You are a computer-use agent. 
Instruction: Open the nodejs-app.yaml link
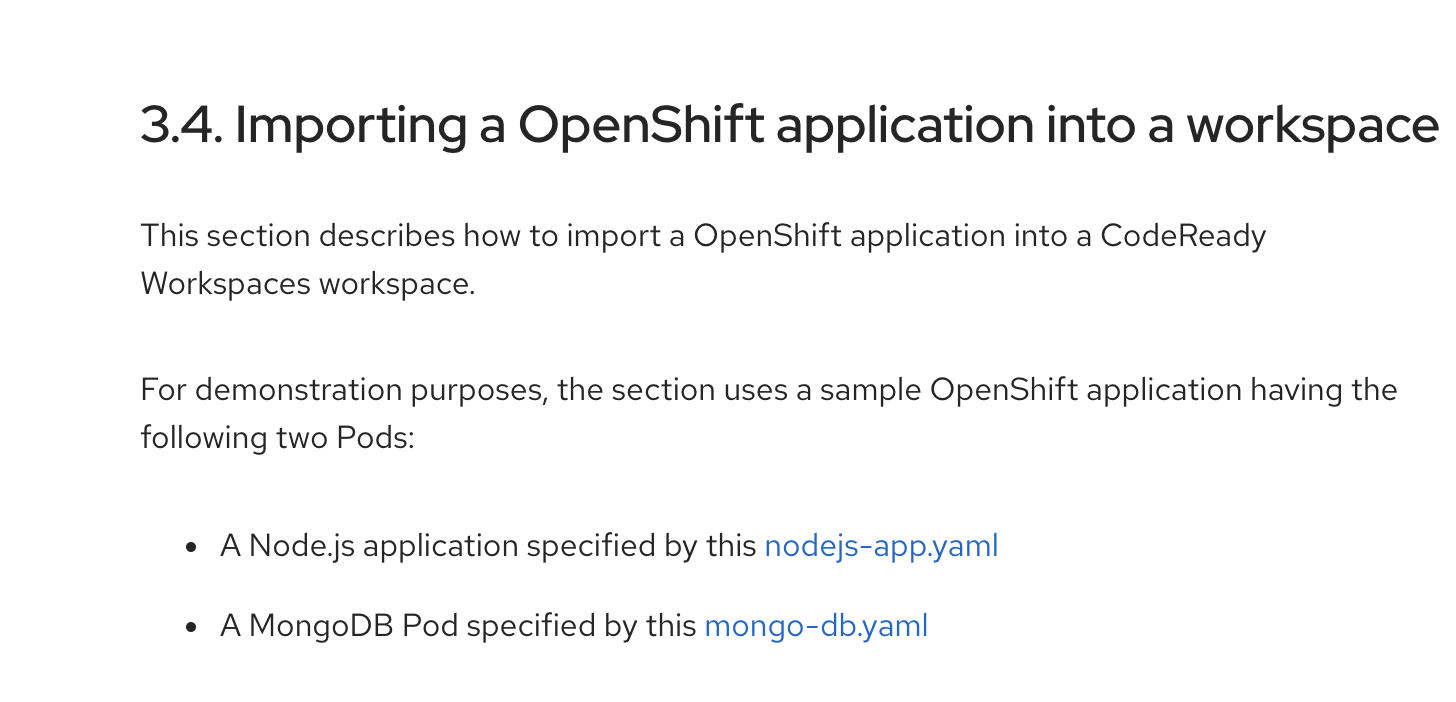coord(881,546)
